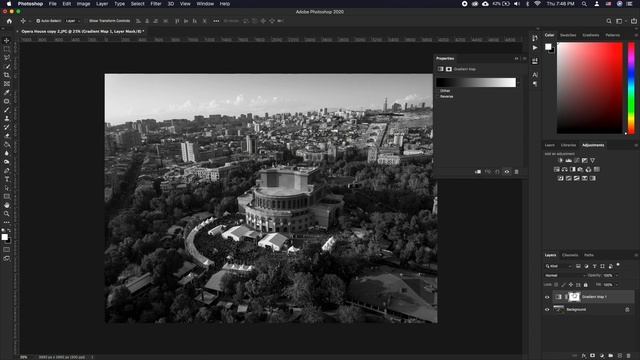Toggle lock all on the layer
640x360 pixels.
(x=586, y=284)
